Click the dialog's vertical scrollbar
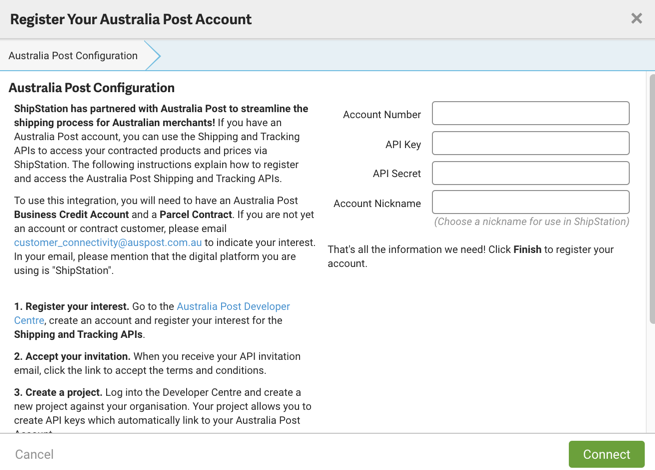This screenshot has width=655, height=470. (x=652, y=198)
